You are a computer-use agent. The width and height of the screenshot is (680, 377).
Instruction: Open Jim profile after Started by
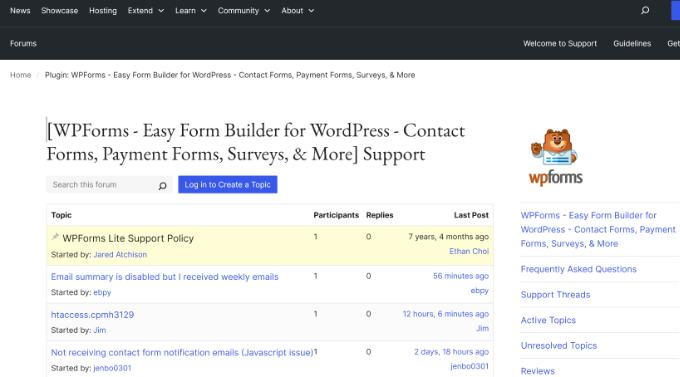[100, 330]
